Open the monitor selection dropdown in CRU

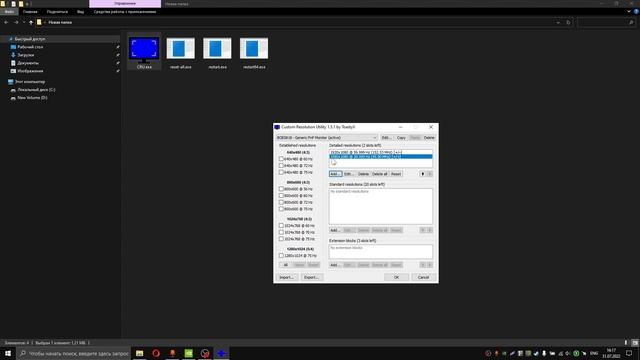pos(327,138)
